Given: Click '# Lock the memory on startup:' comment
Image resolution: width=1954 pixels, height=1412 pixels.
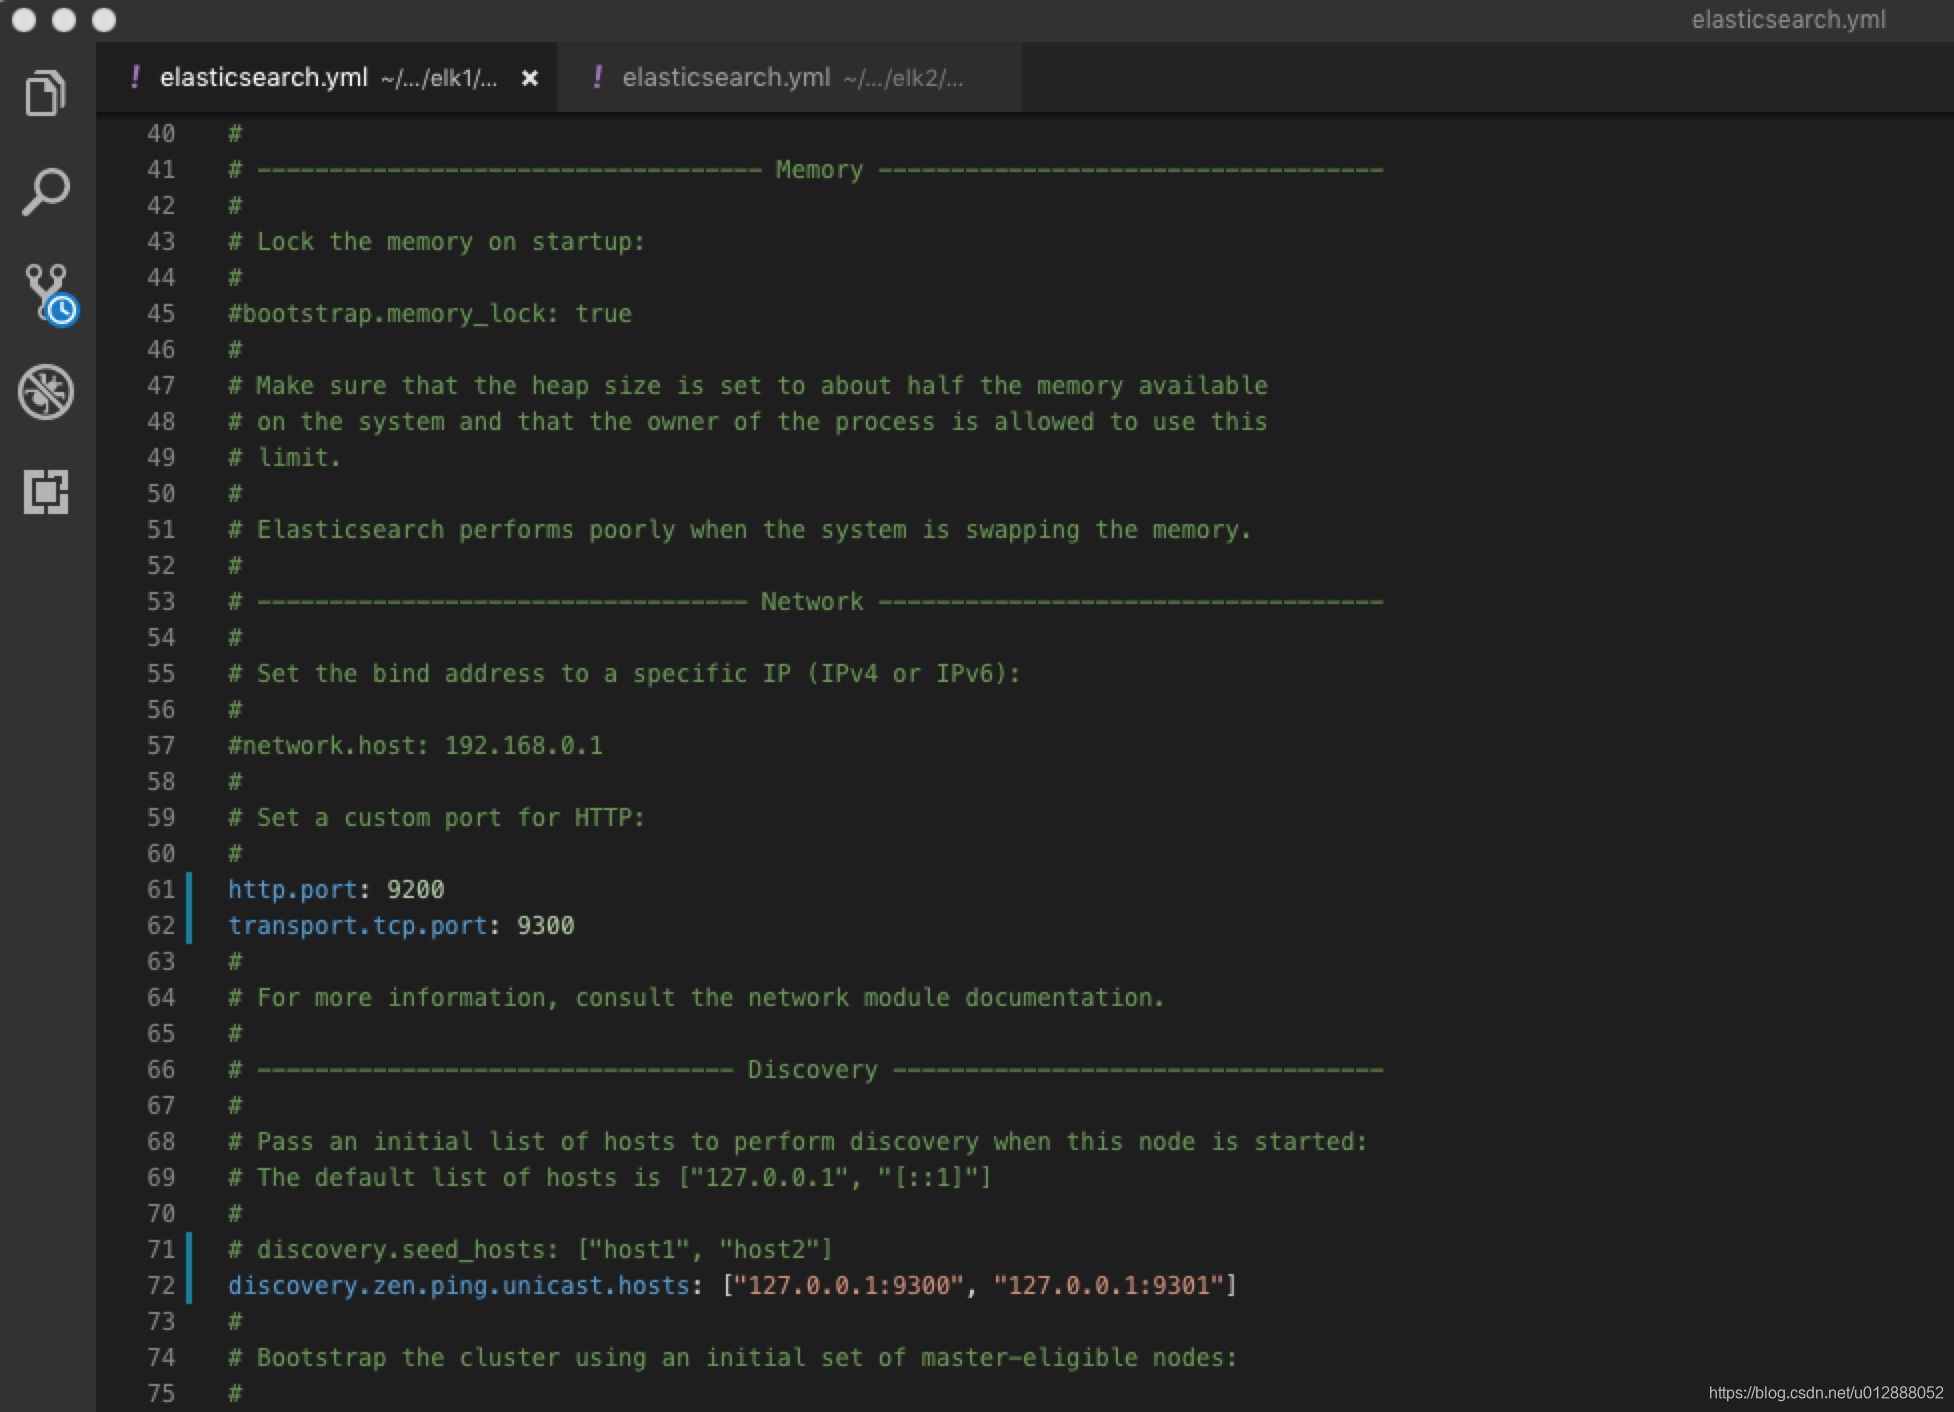Looking at the screenshot, I should pyautogui.click(x=437, y=241).
